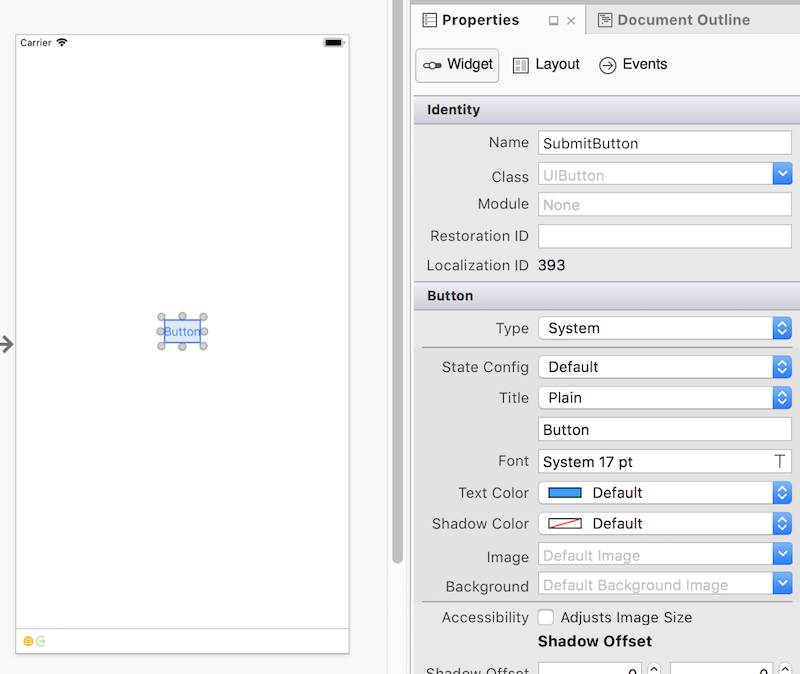Click the Properties panel list icon
This screenshot has width=800, height=674.
(430, 19)
